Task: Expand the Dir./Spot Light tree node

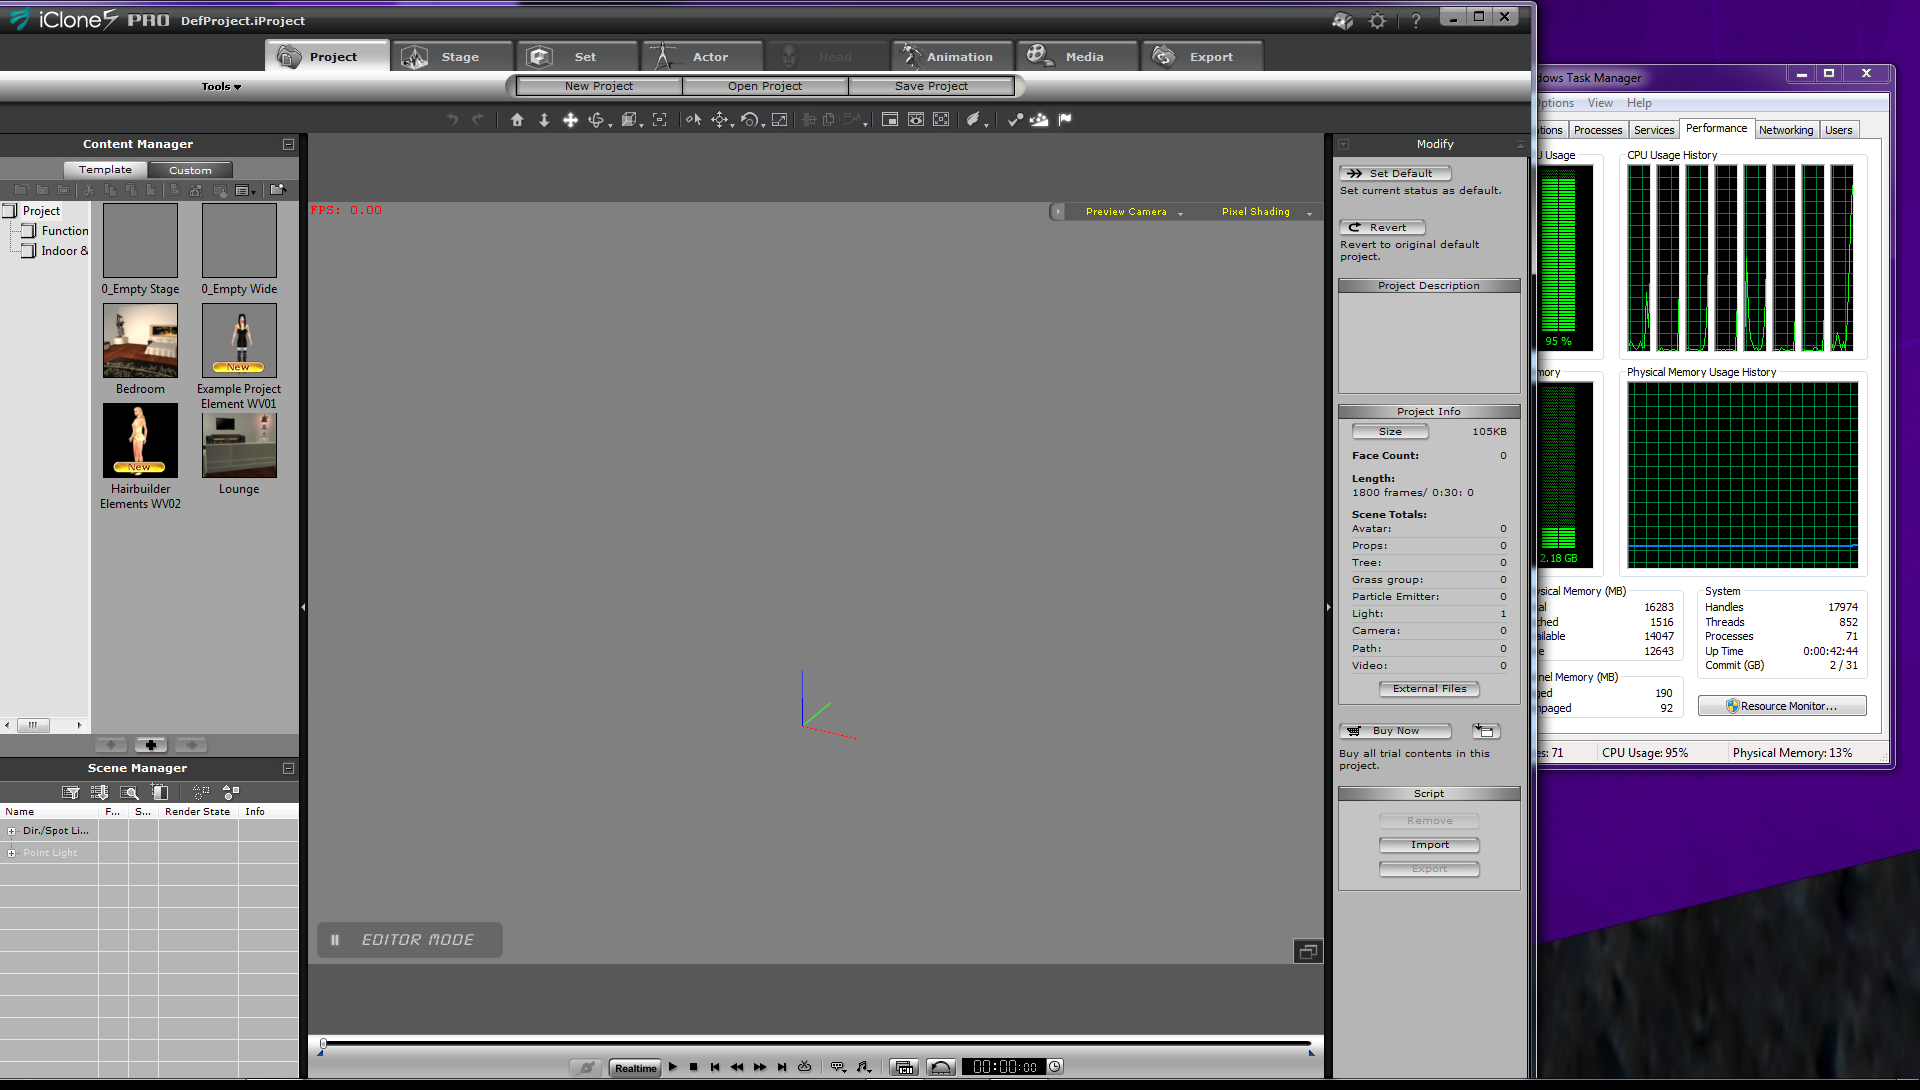Action: (x=11, y=831)
